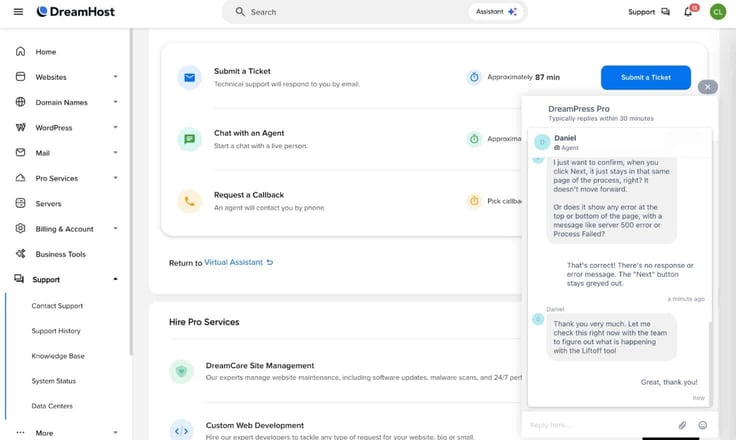Open Support History submenu item

point(56,331)
